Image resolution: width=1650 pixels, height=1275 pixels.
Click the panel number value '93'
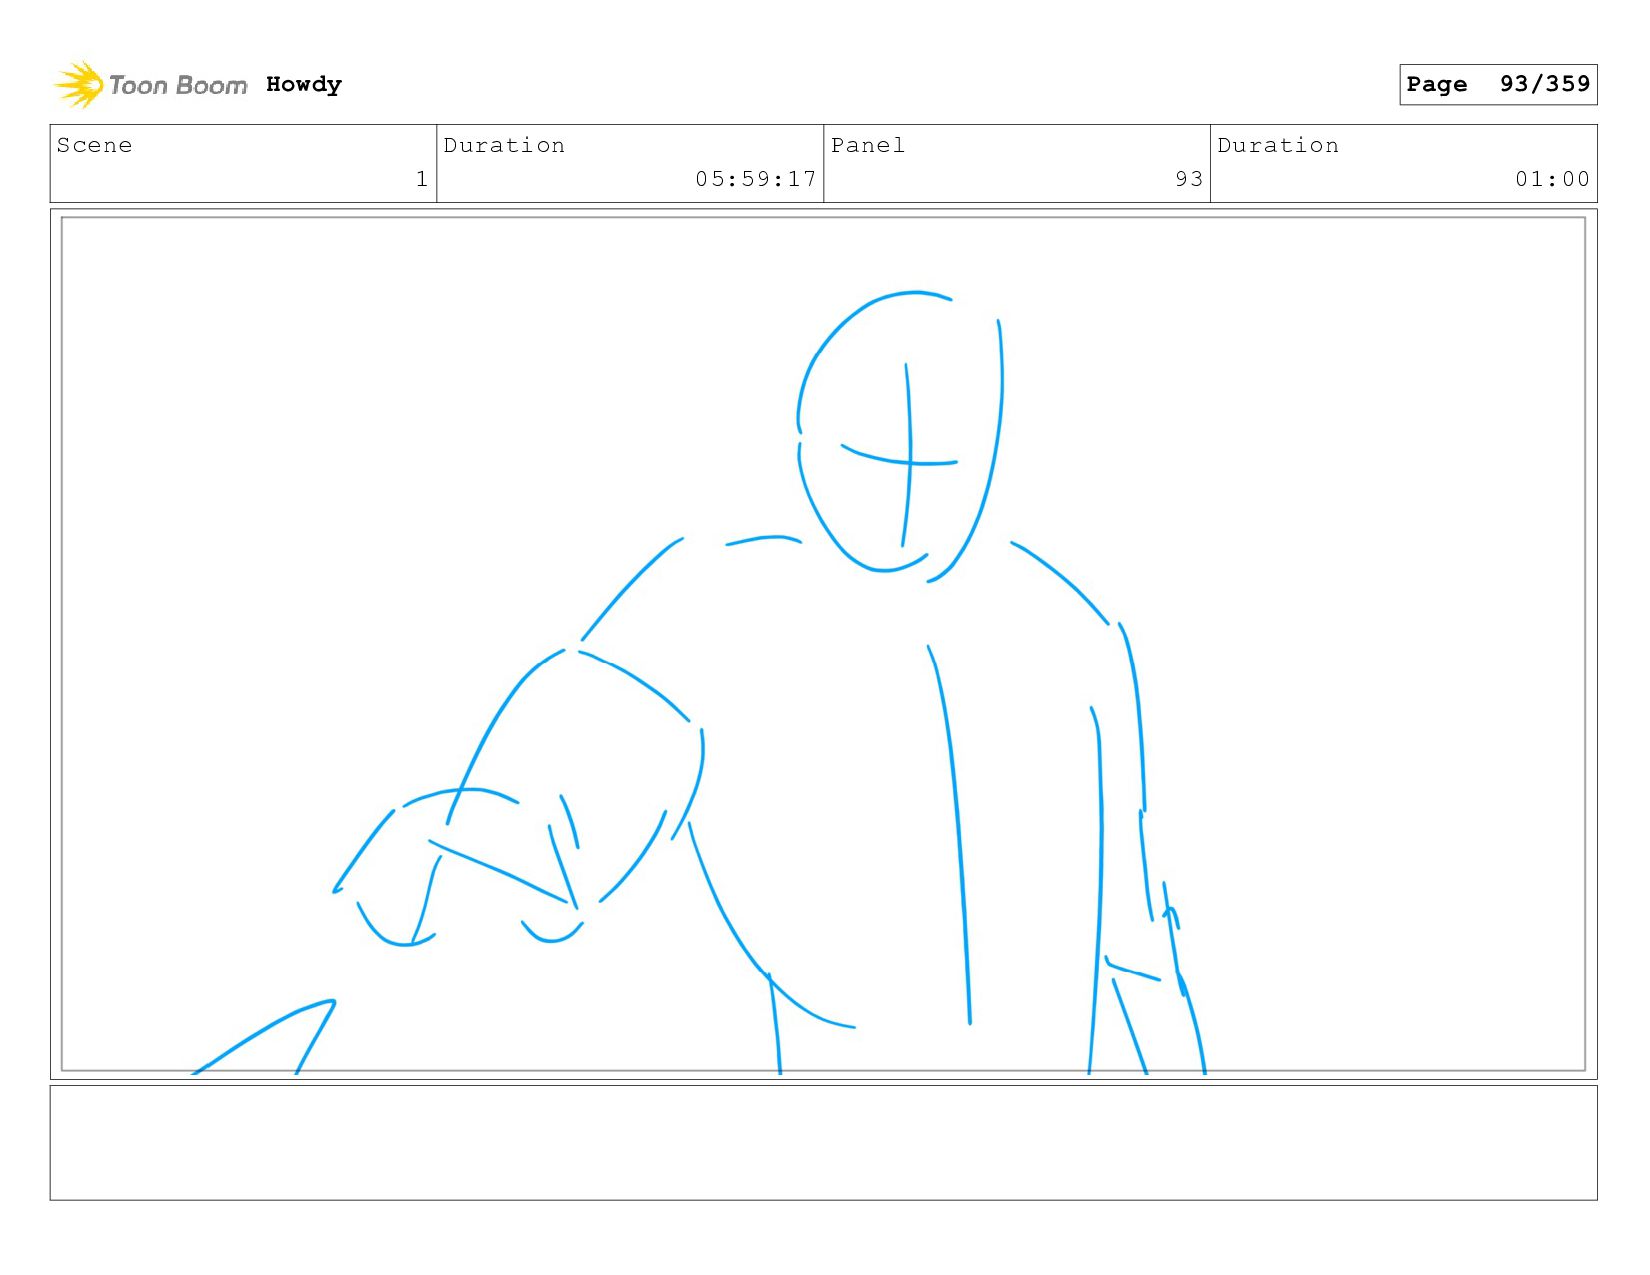[x=1189, y=179]
